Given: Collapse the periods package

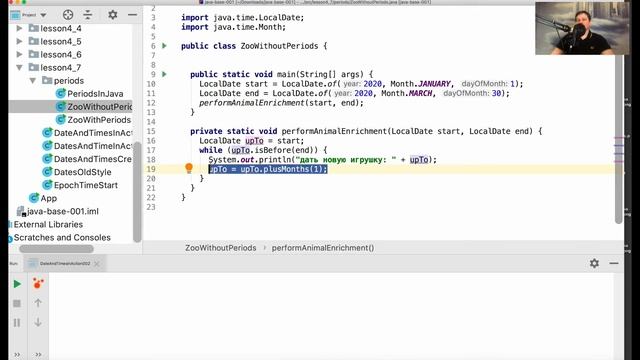Looking at the screenshot, I should pyautogui.click(x=33, y=81).
